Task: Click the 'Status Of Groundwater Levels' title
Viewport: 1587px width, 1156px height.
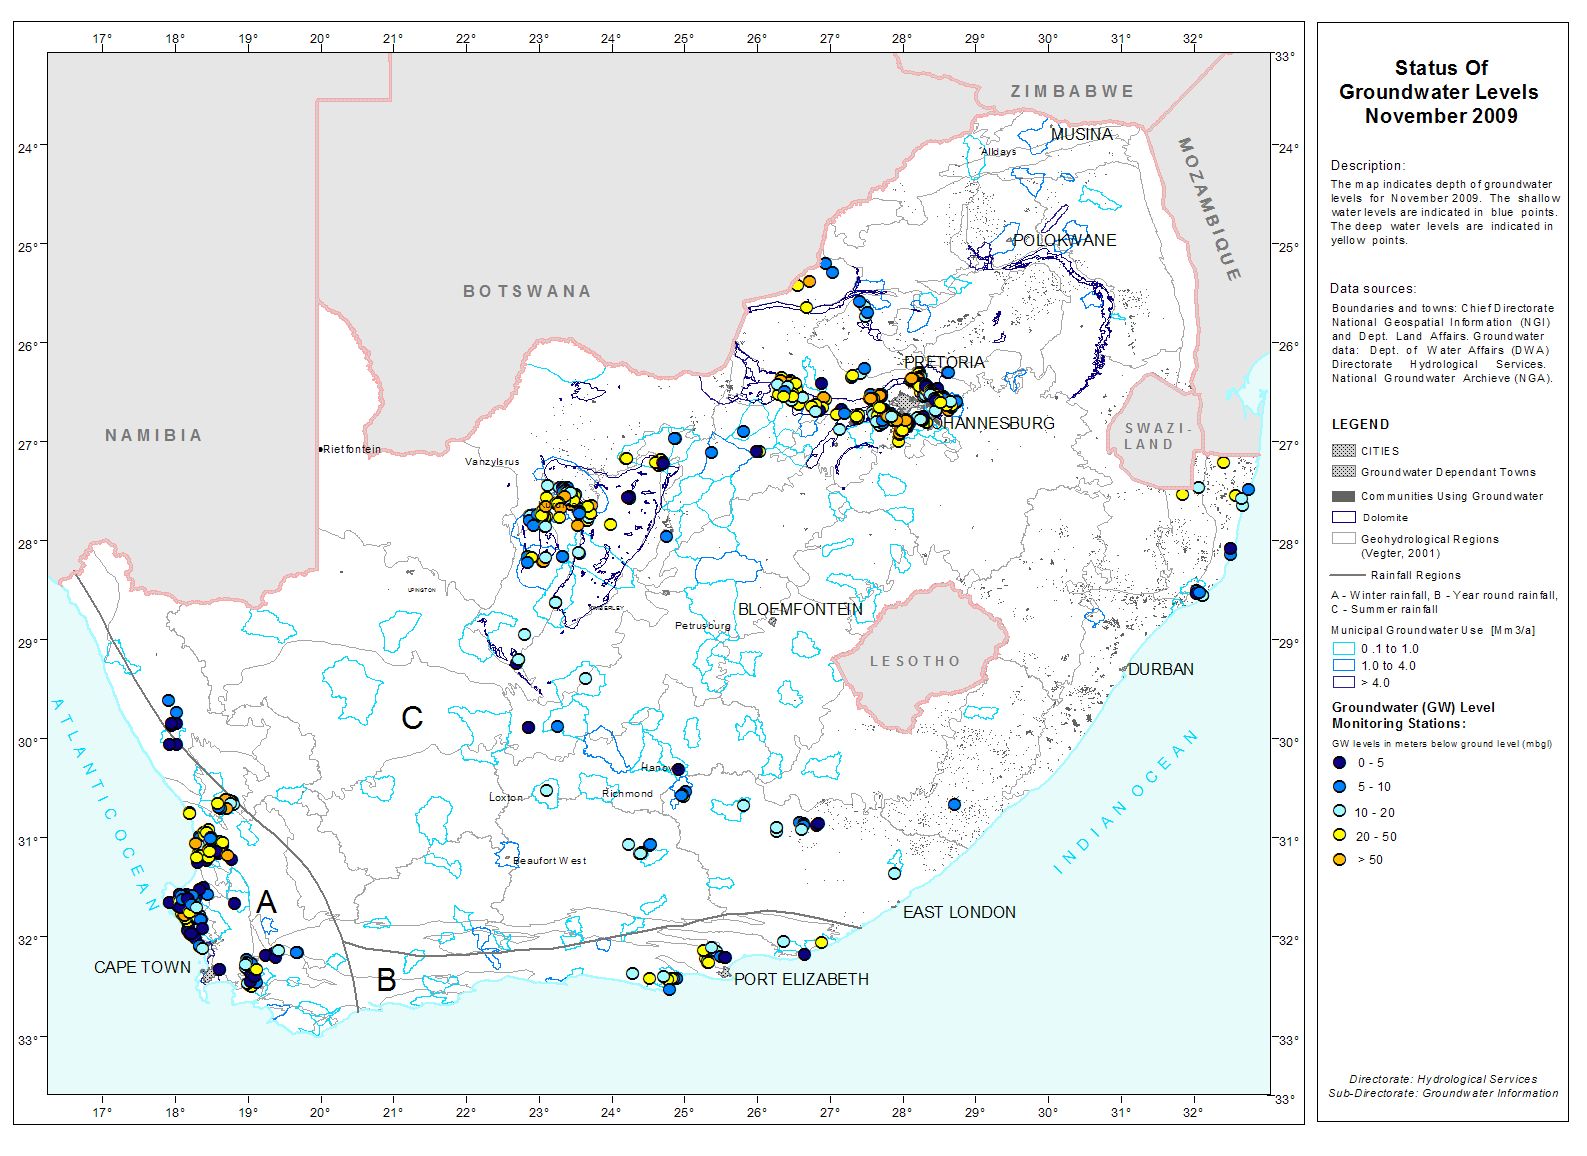Action: [1440, 92]
